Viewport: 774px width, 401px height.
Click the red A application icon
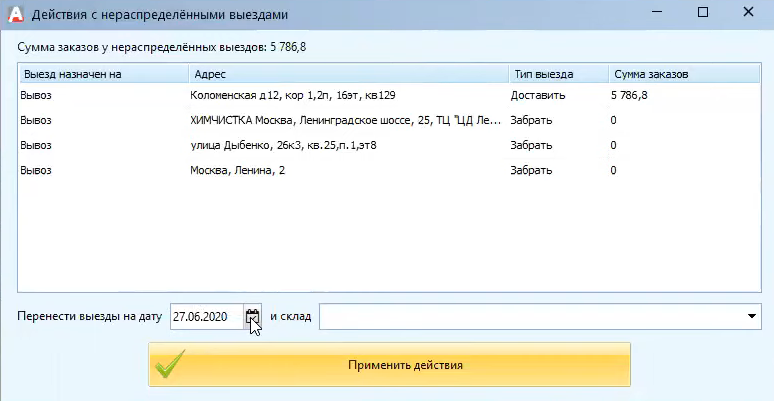pos(16,14)
